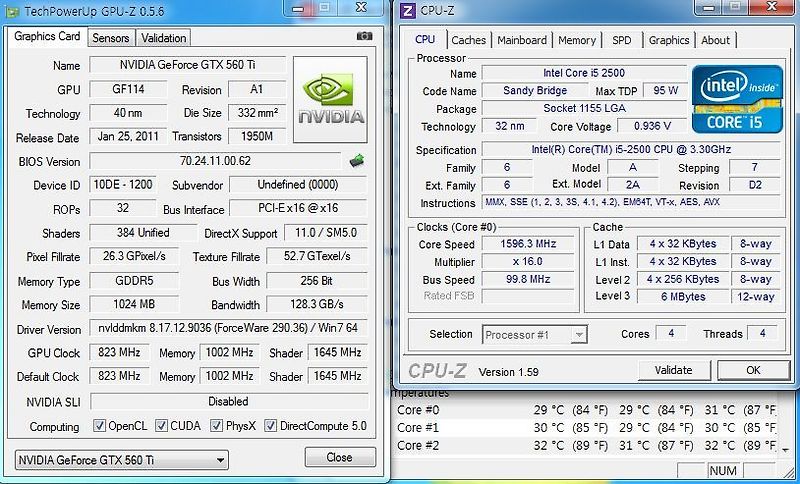800x484 pixels.
Task: Click the Device ID 10DE - 1200 value
Action: [x=123, y=184]
